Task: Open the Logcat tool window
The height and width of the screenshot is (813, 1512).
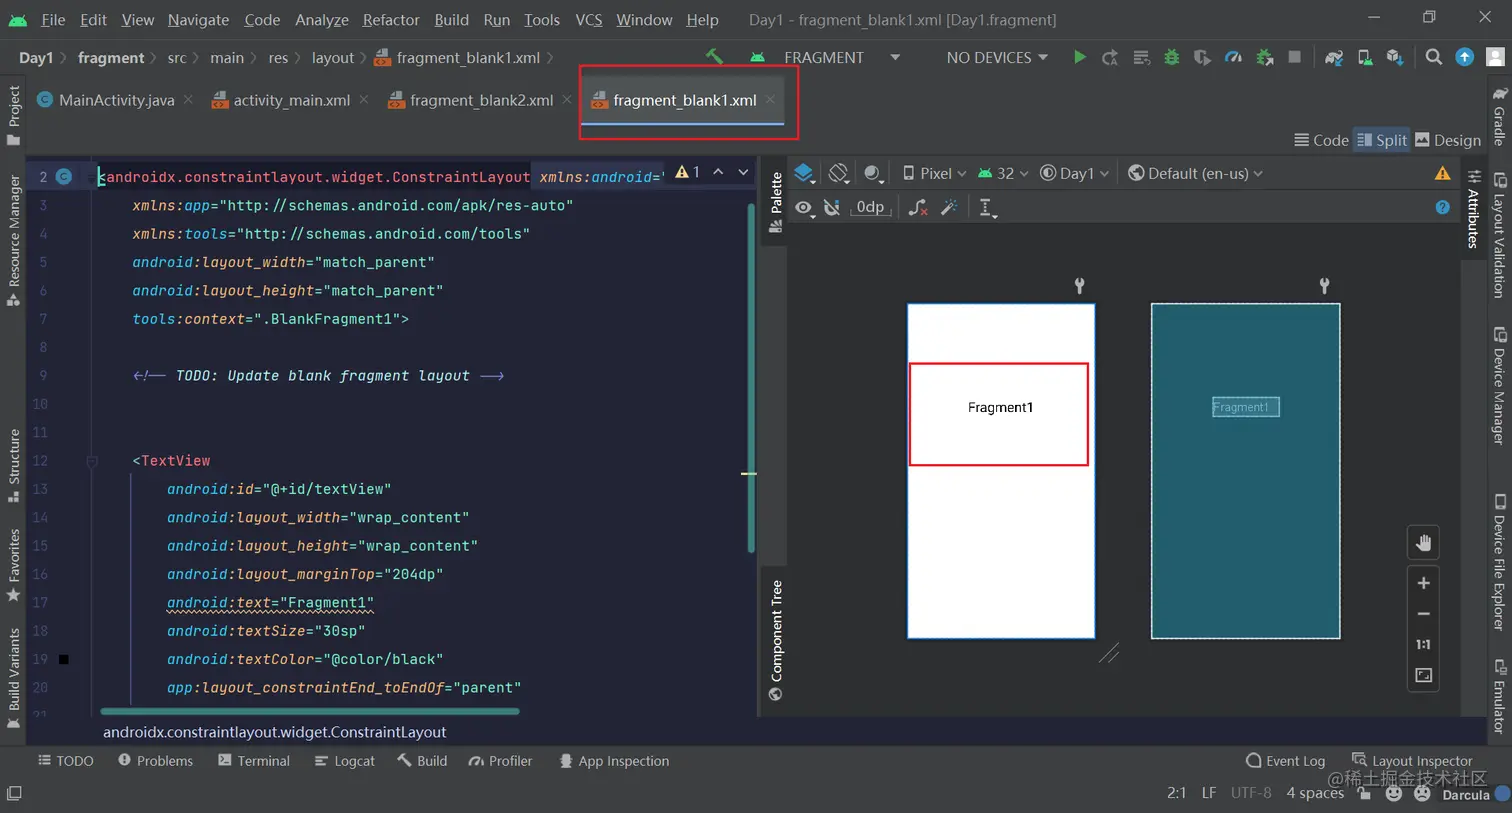Action: pyautogui.click(x=345, y=761)
